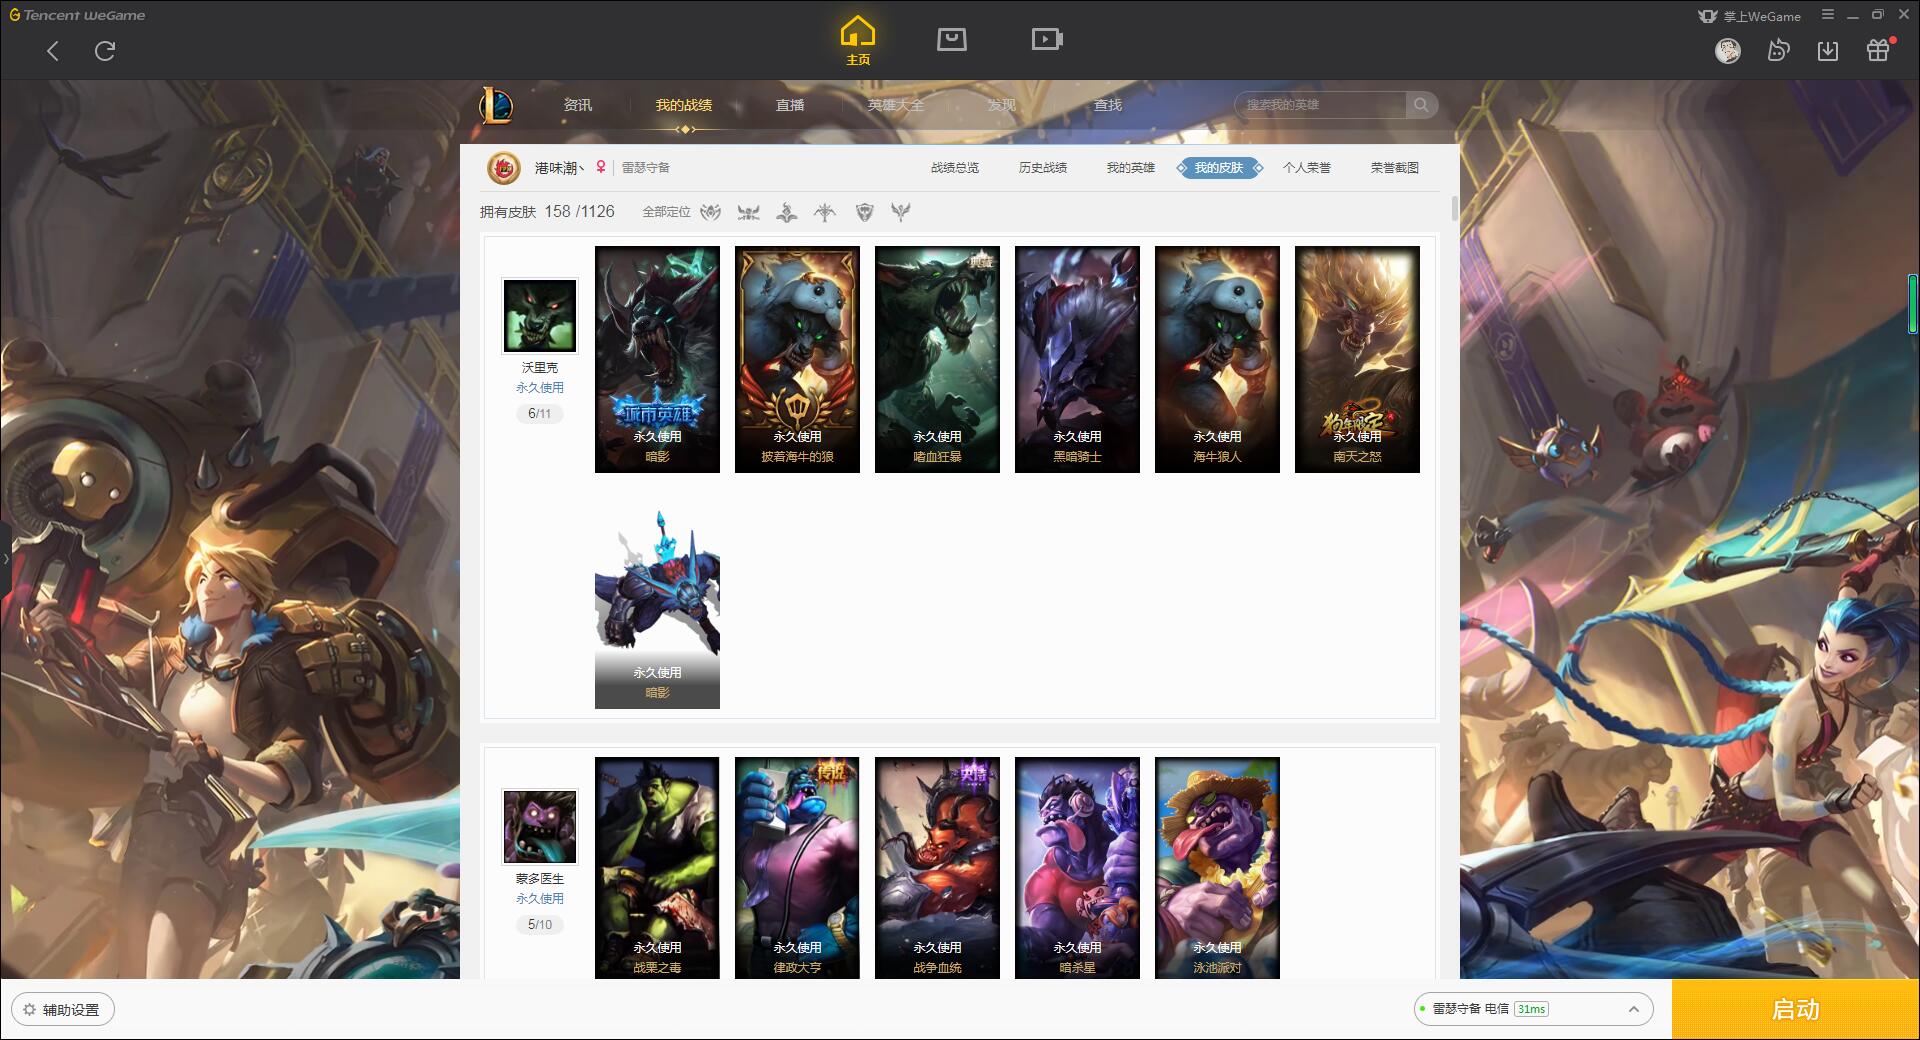1920x1040 pixels.
Task: Open 战绩总览 sub-tab
Action: pos(955,168)
